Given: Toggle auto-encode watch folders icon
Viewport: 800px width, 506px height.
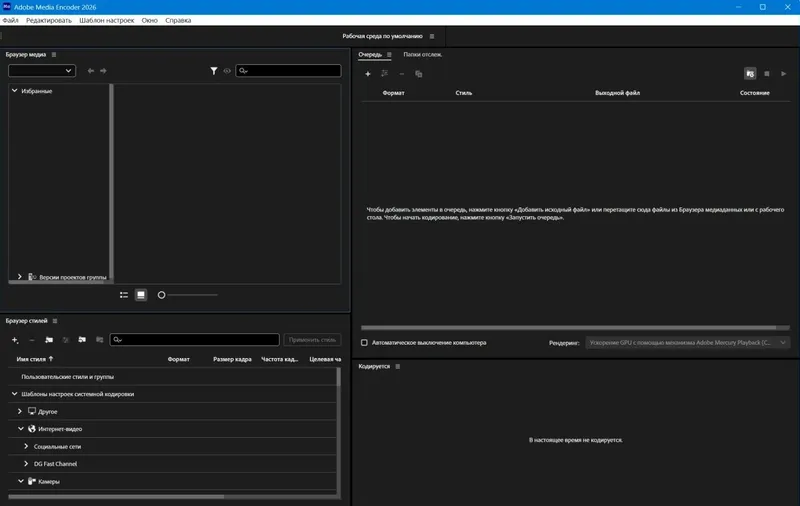Looking at the screenshot, I should tap(750, 74).
